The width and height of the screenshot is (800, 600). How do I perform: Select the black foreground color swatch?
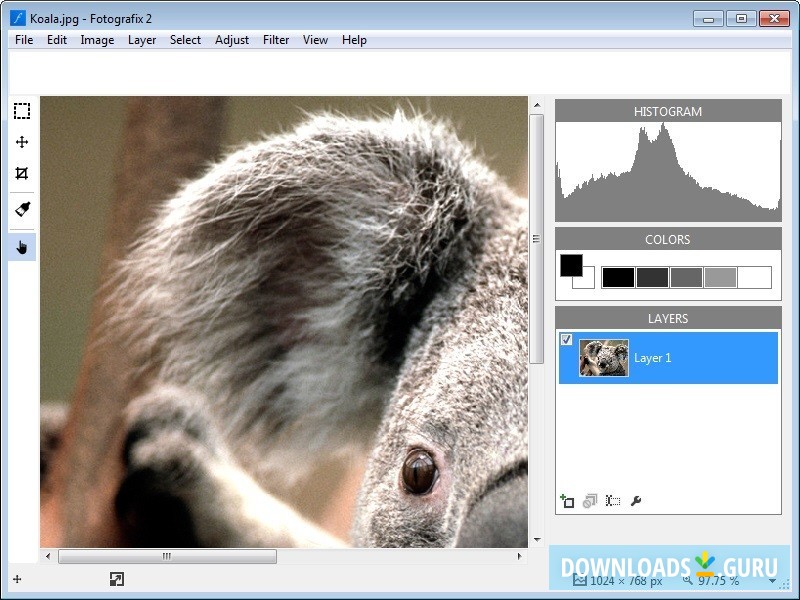(x=571, y=265)
